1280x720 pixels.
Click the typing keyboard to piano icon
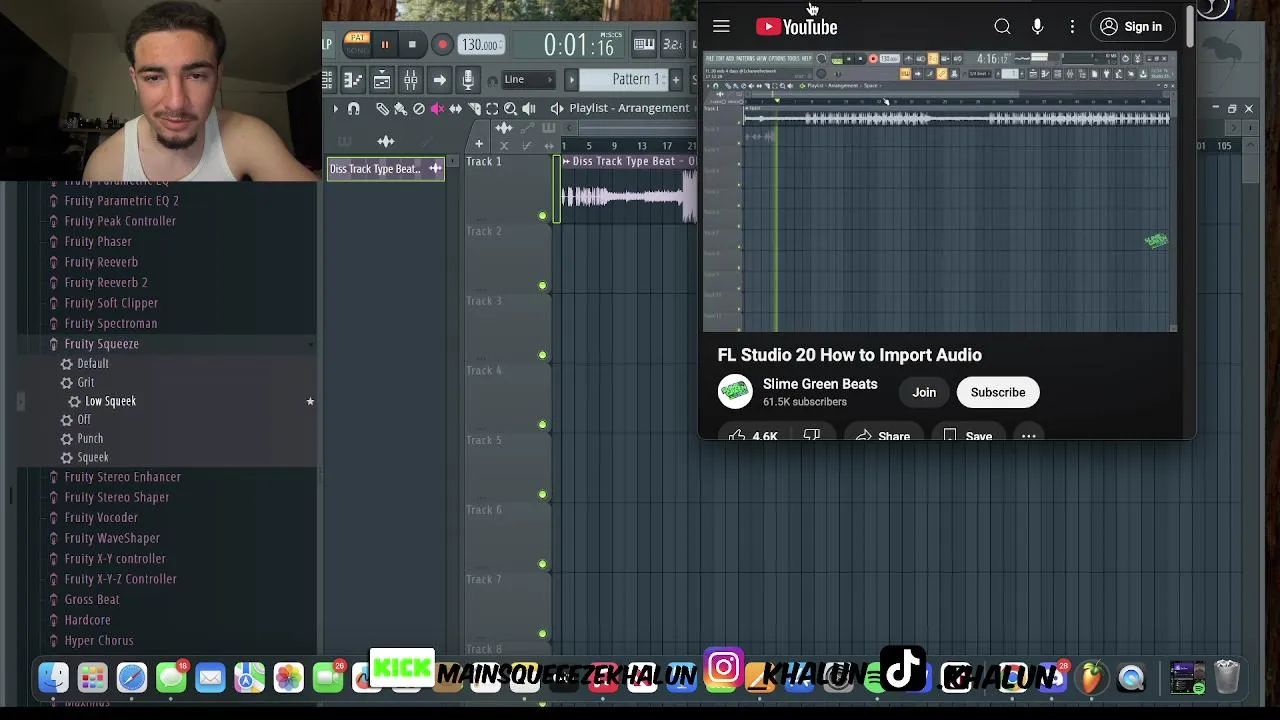click(644, 44)
